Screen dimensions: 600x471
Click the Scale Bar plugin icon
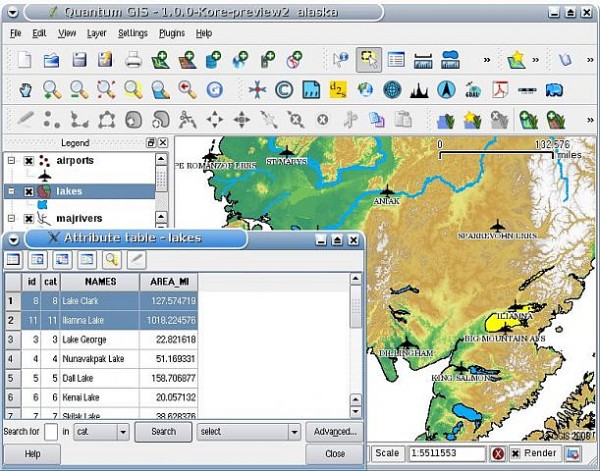click(527, 90)
